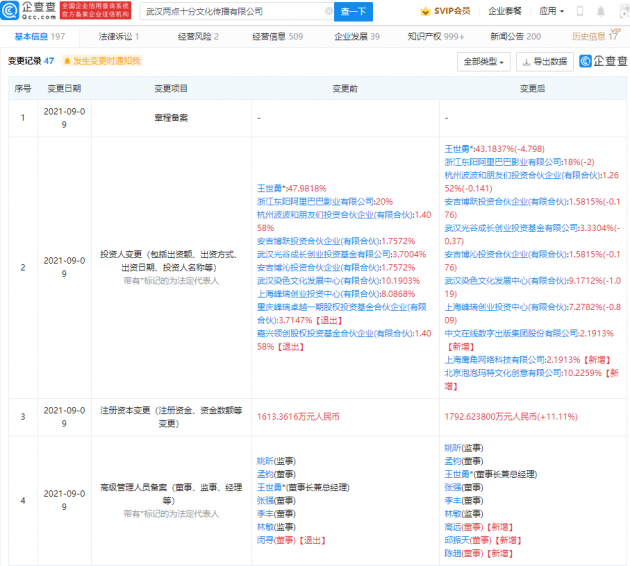Screen dimensions: 630x566
Task: Open 张强(董事) in 变更前 column
Action: click(x=276, y=501)
